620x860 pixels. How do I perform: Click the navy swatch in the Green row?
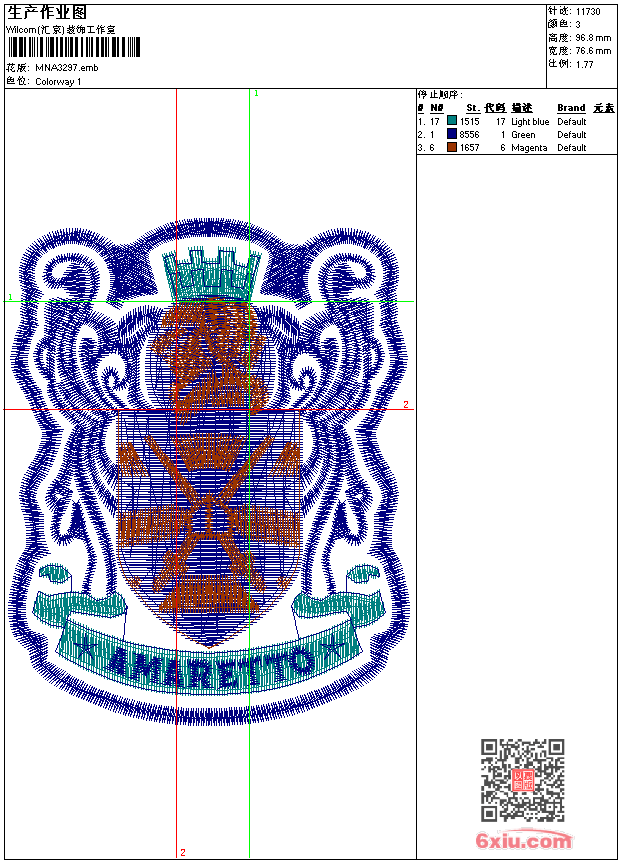[452, 134]
